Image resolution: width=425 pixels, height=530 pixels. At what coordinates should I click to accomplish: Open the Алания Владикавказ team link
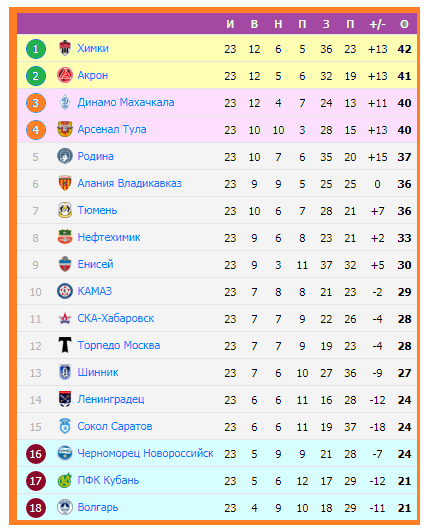click(129, 184)
